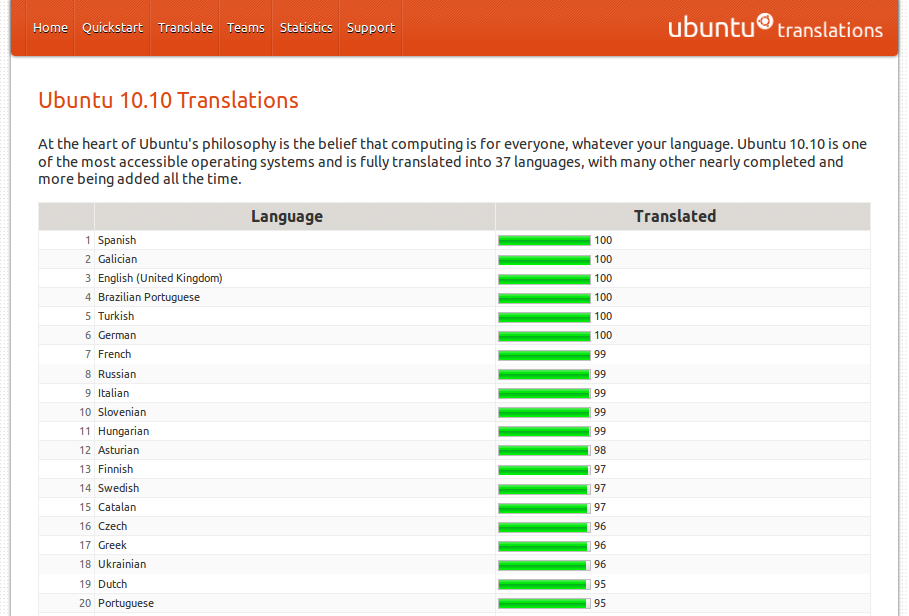Select the Greek language entry

pos(112,545)
